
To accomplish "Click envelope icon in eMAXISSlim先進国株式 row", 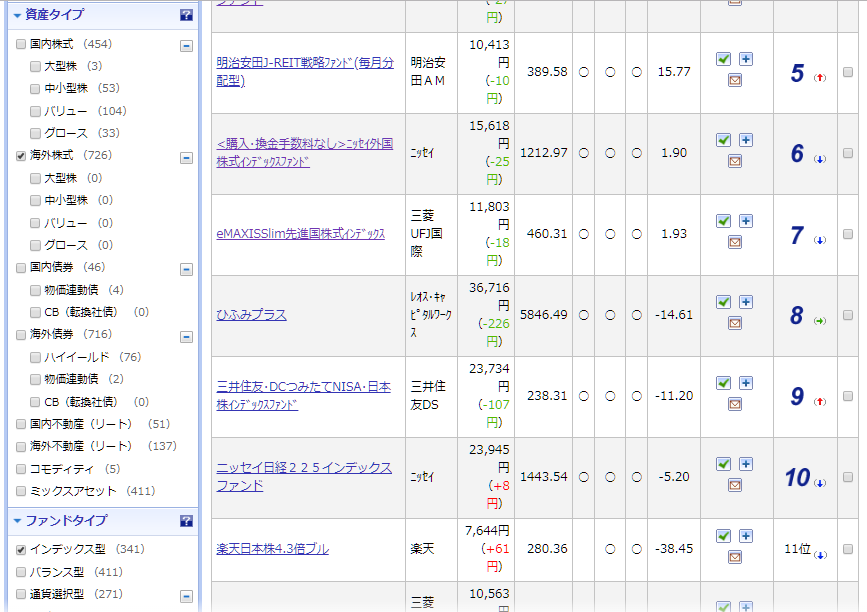I will pyautogui.click(x=735, y=242).
